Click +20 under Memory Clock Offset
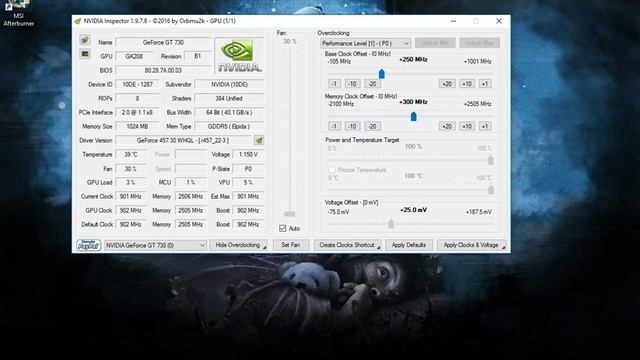The image size is (640, 360). click(x=447, y=126)
